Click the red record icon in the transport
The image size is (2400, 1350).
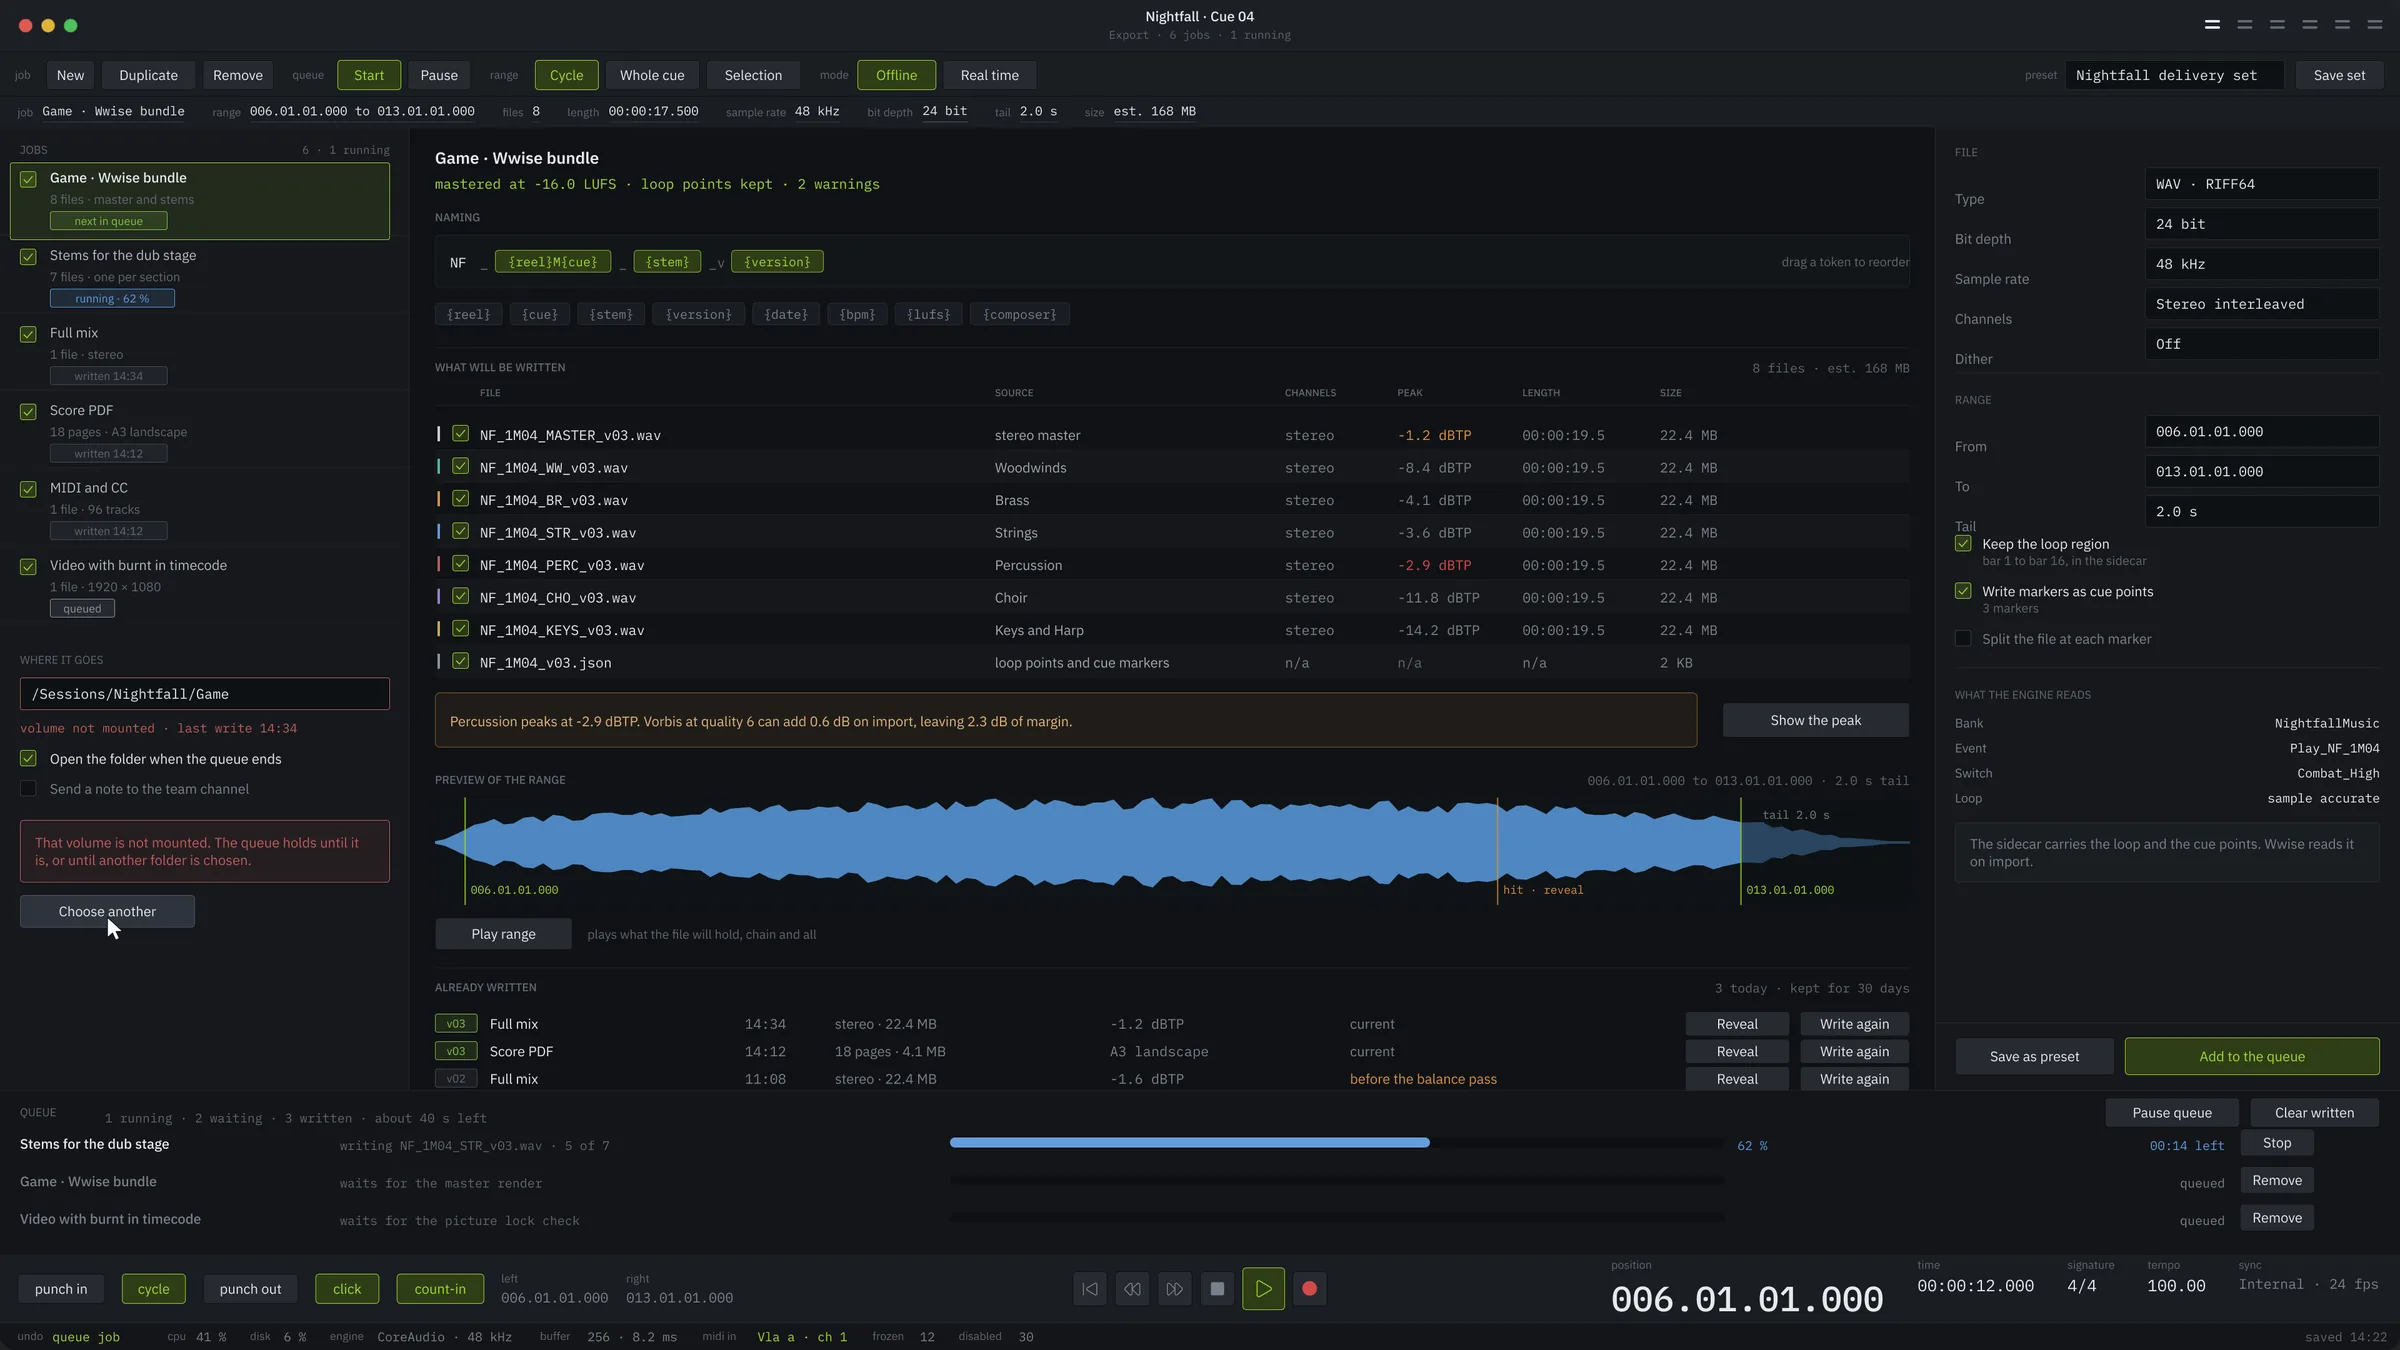click(1309, 1289)
